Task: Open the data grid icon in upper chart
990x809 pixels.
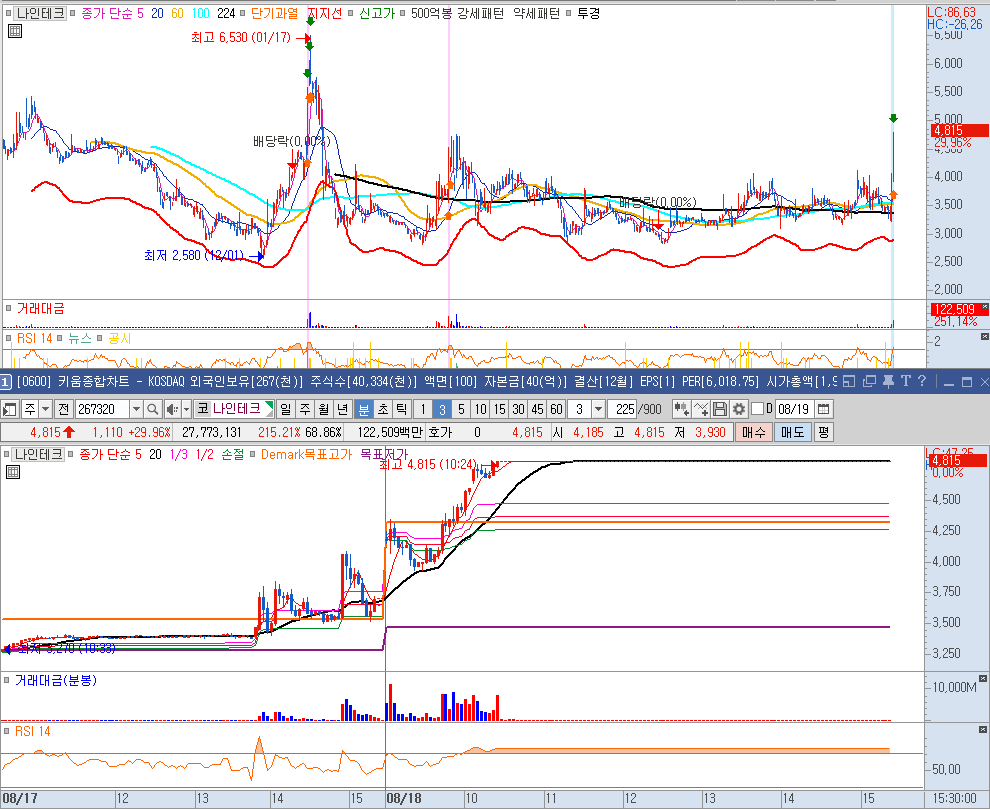Action: click(x=15, y=30)
